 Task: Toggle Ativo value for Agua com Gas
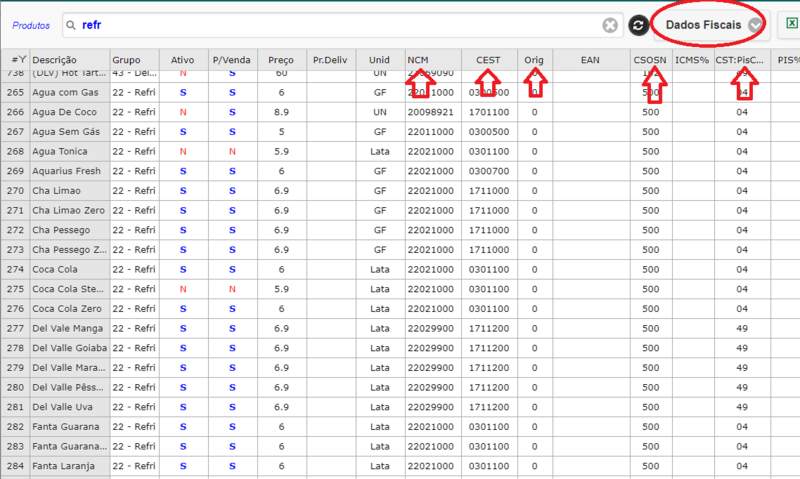point(183,92)
